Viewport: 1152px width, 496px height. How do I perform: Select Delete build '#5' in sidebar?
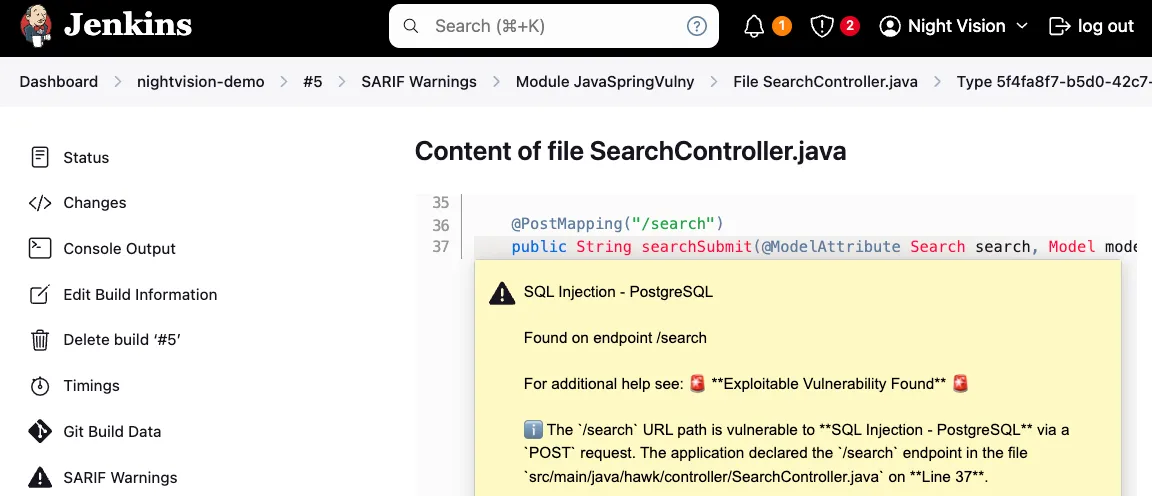pos(122,340)
